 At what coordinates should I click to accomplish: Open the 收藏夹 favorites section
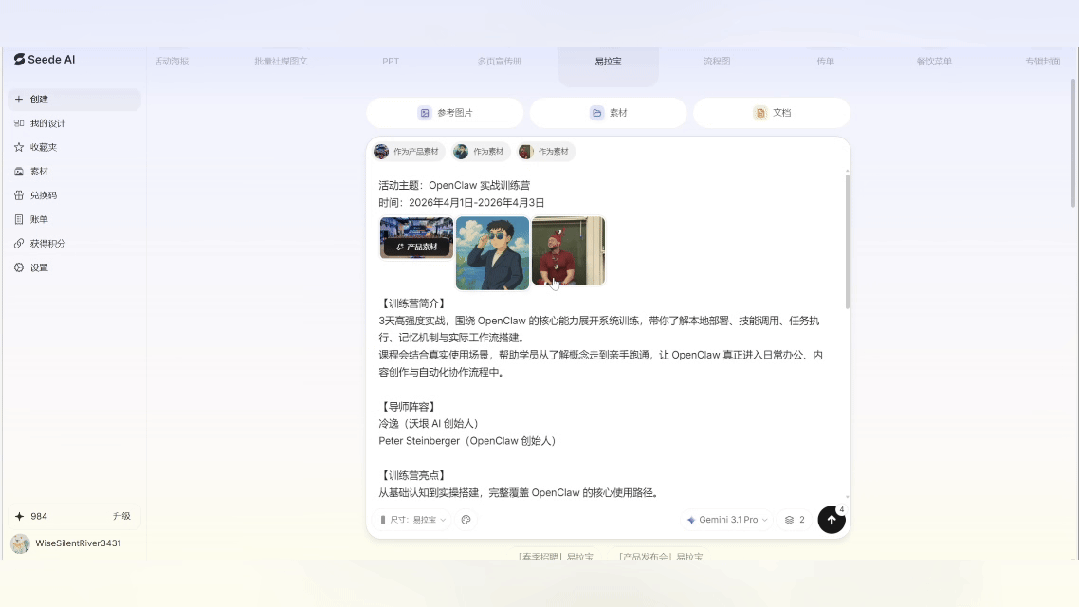pos(40,146)
